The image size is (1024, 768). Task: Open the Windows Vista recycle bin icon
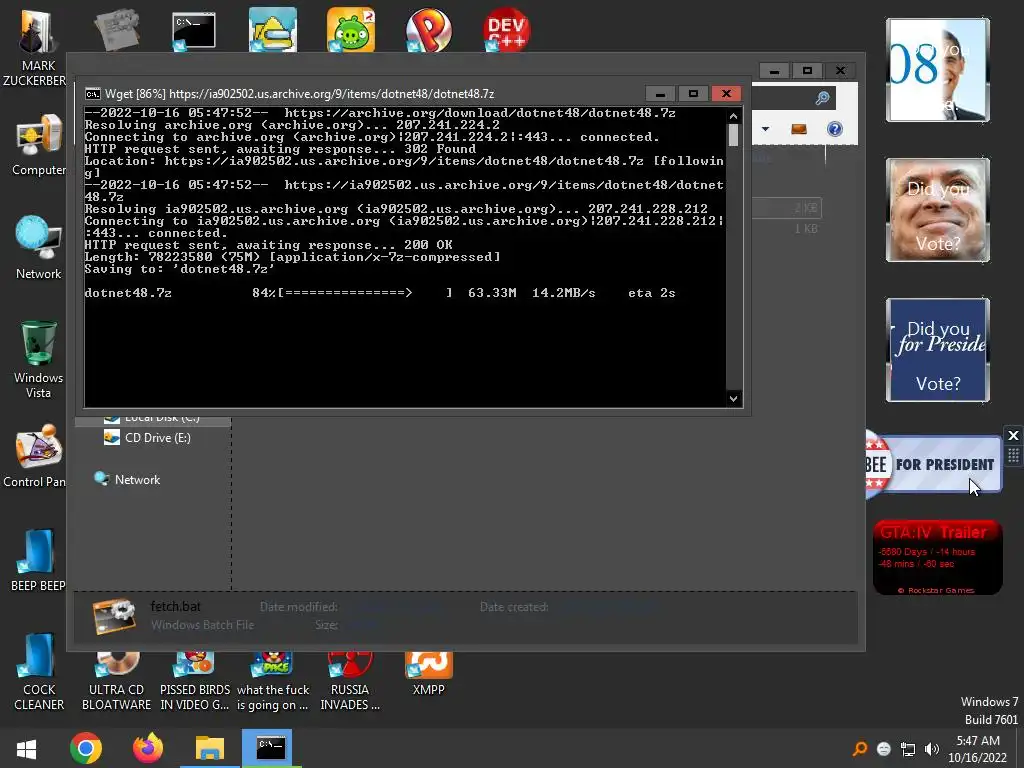pos(38,359)
